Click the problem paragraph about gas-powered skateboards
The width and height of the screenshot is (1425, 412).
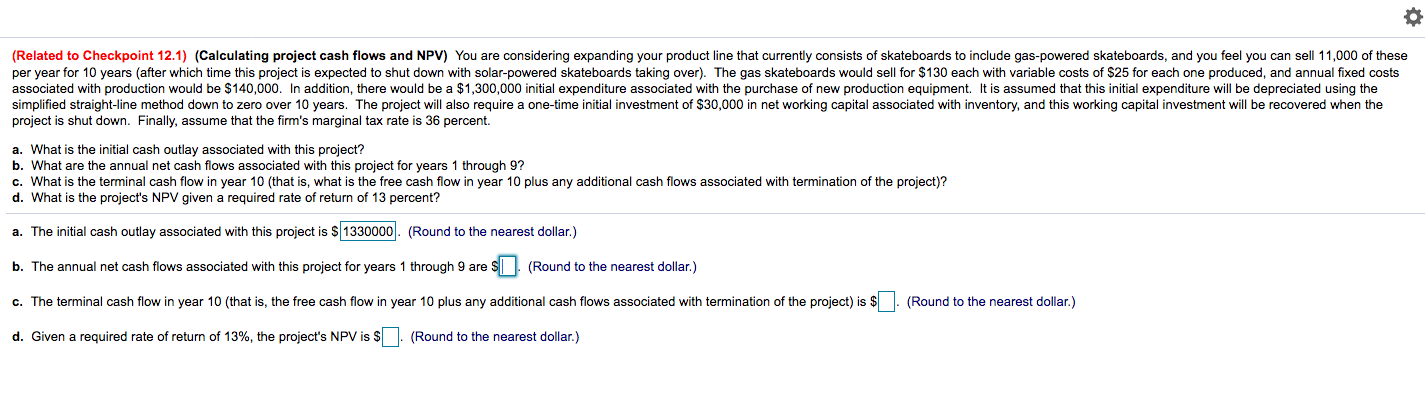710,88
